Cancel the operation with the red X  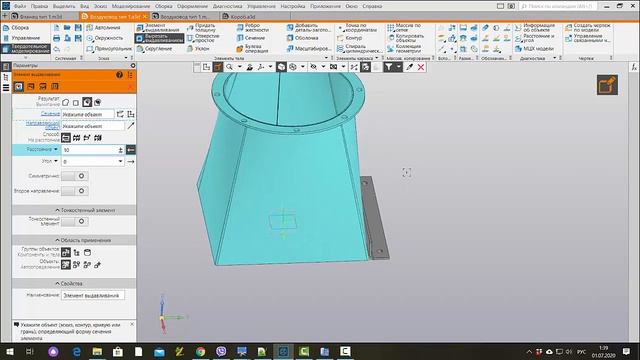click(421, 67)
